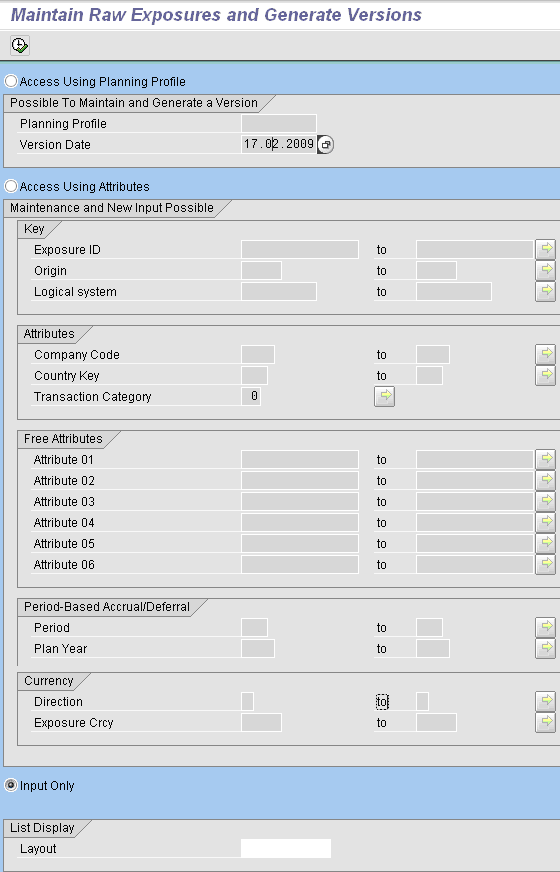This screenshot has height=872, width=560.
Task: Open multiple selection for Attribute 03
Action: [x=546, y=501]
